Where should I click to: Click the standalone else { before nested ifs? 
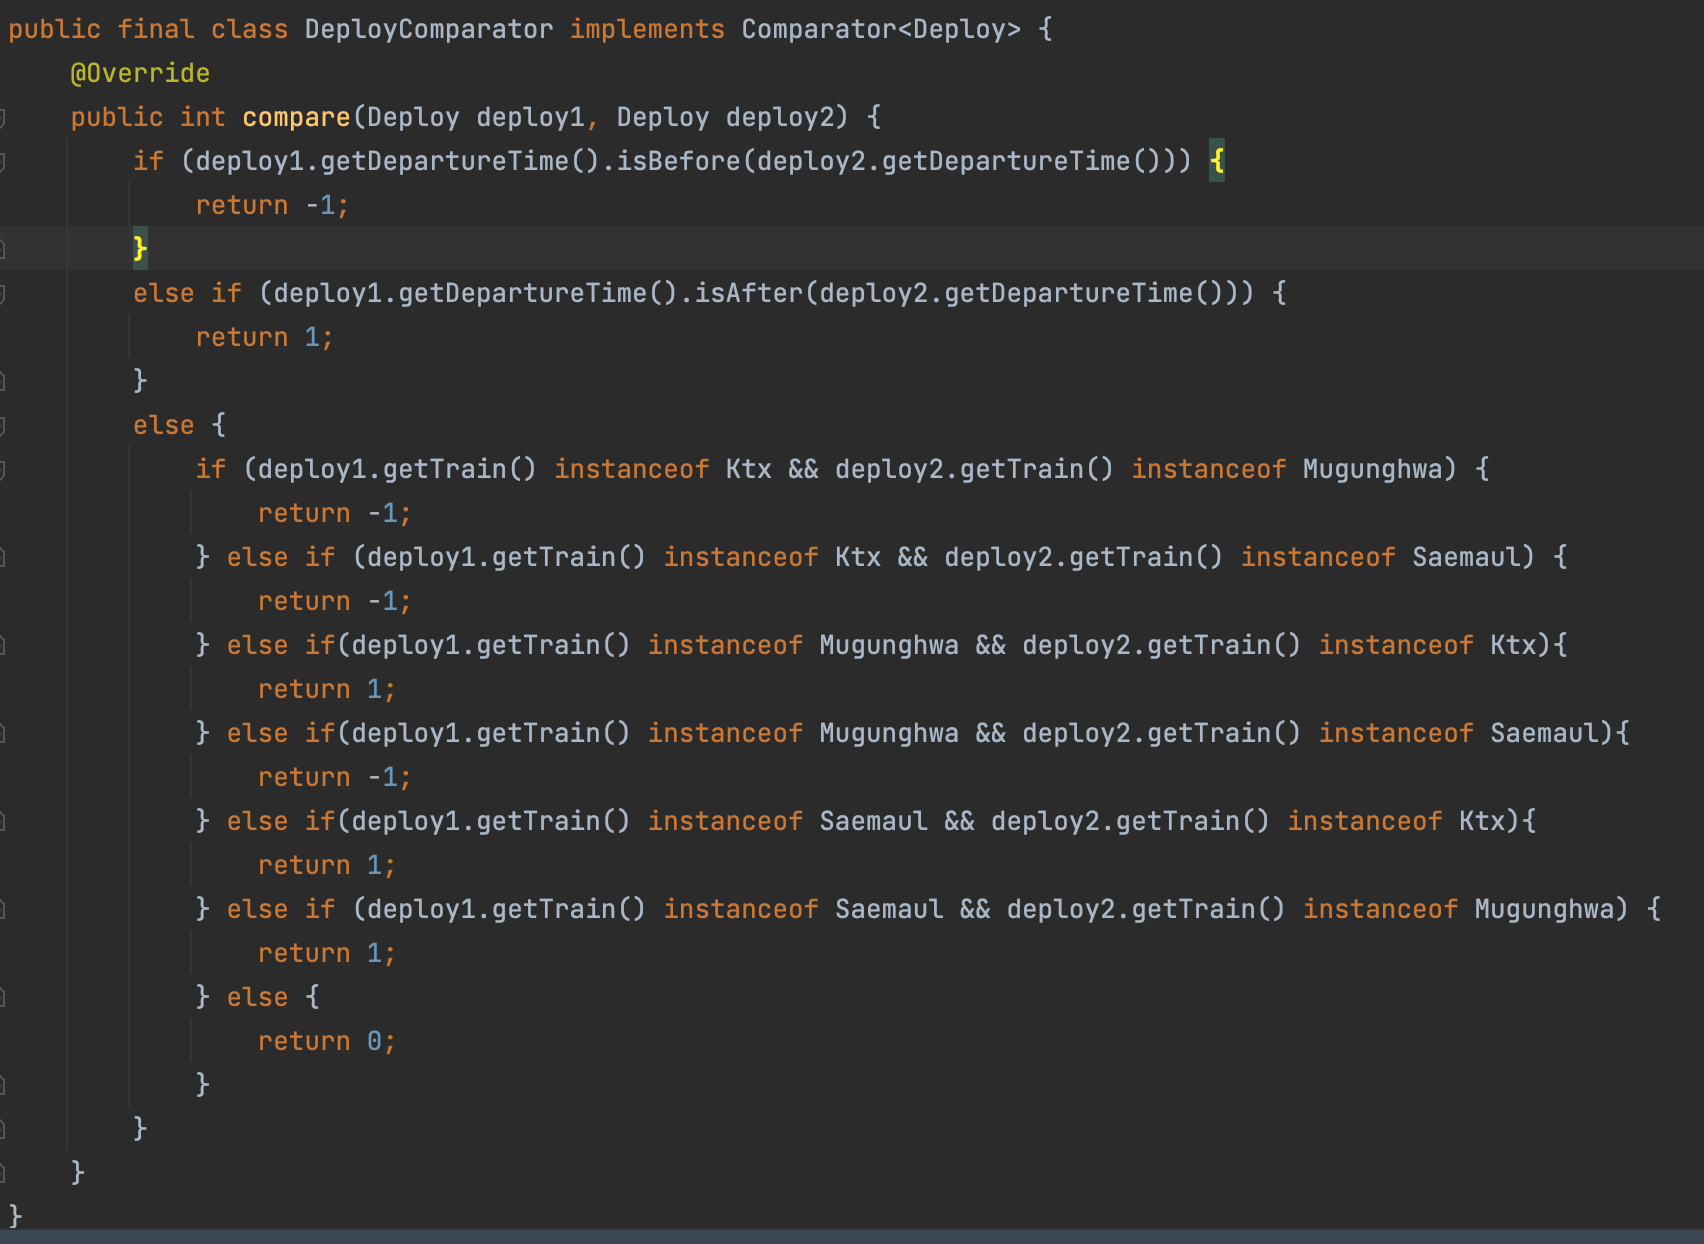tap(180, 425)
